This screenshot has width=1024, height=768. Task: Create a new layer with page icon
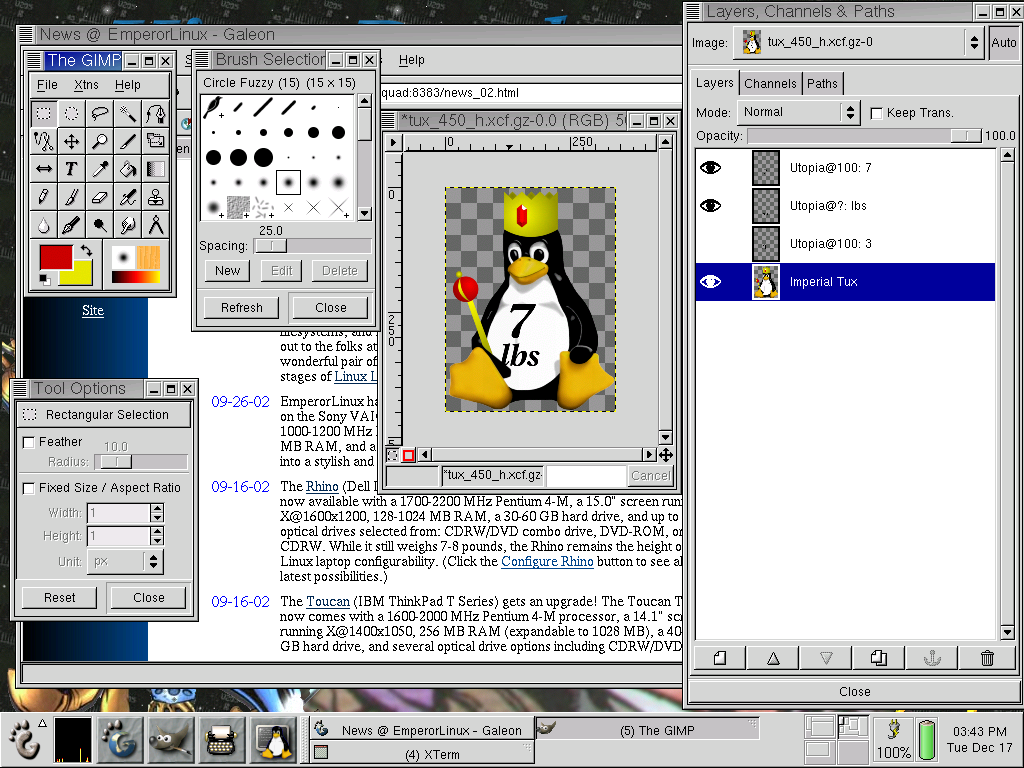(720, 658)
